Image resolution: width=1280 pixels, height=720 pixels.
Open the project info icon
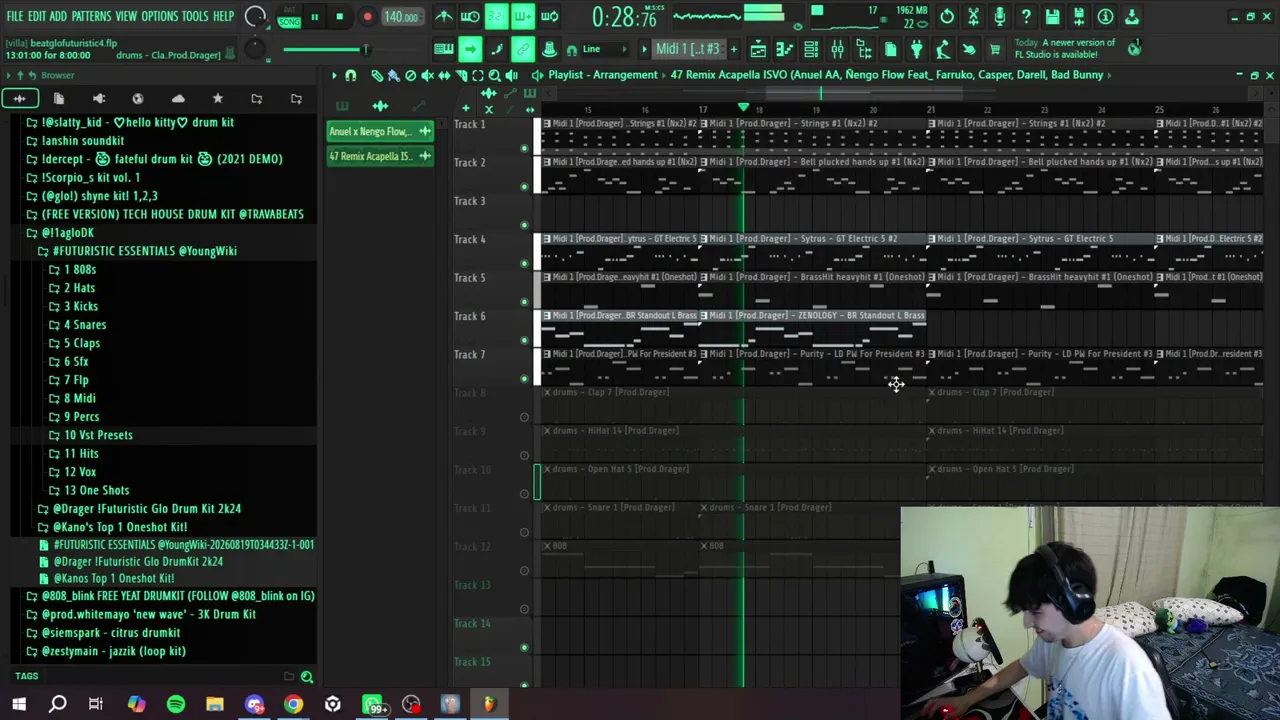[x=1105, y=16]
